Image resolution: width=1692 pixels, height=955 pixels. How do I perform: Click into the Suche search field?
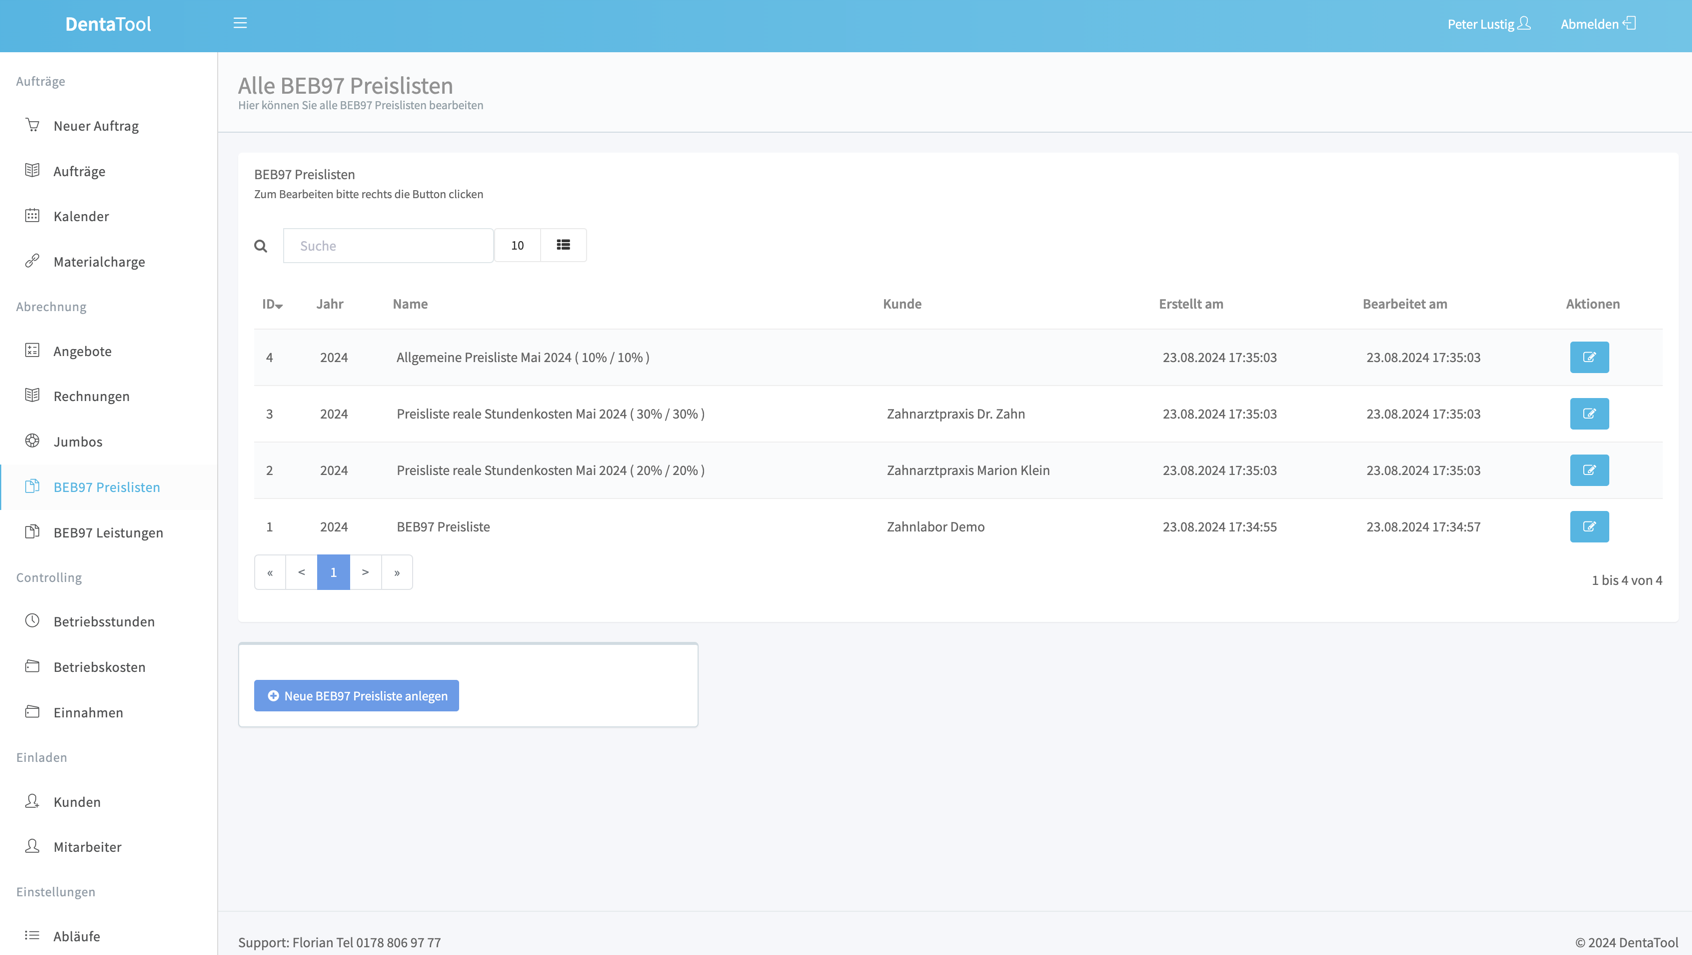[388, 246]
